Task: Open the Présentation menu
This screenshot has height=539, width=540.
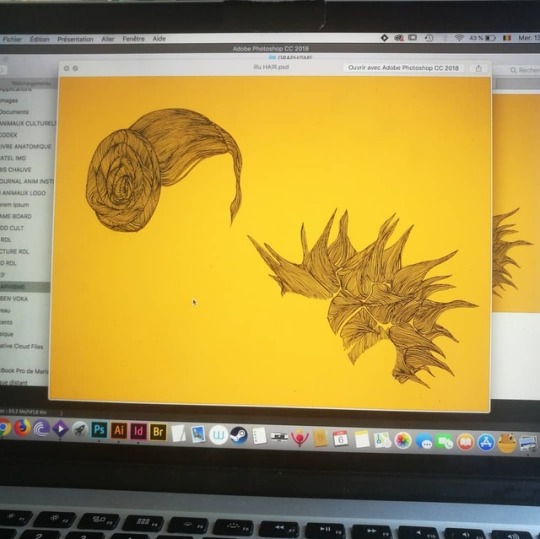Action: click(75, 39)
